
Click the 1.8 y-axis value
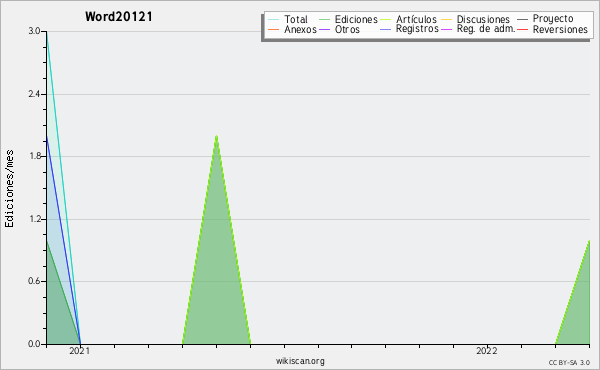click(x=34, y=156)
